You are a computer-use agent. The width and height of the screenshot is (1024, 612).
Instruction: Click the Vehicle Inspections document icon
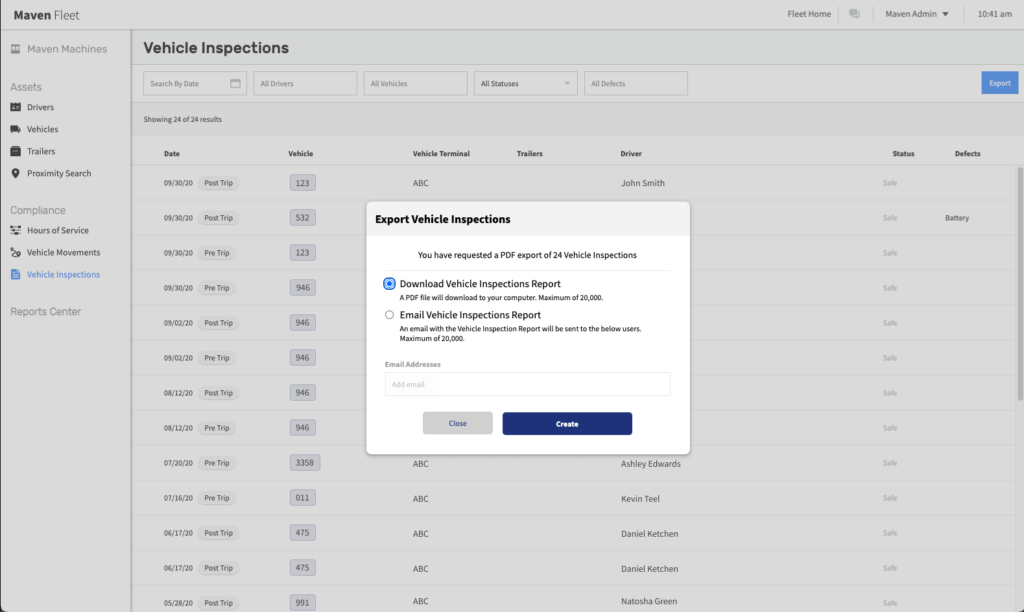coord(16,275)
